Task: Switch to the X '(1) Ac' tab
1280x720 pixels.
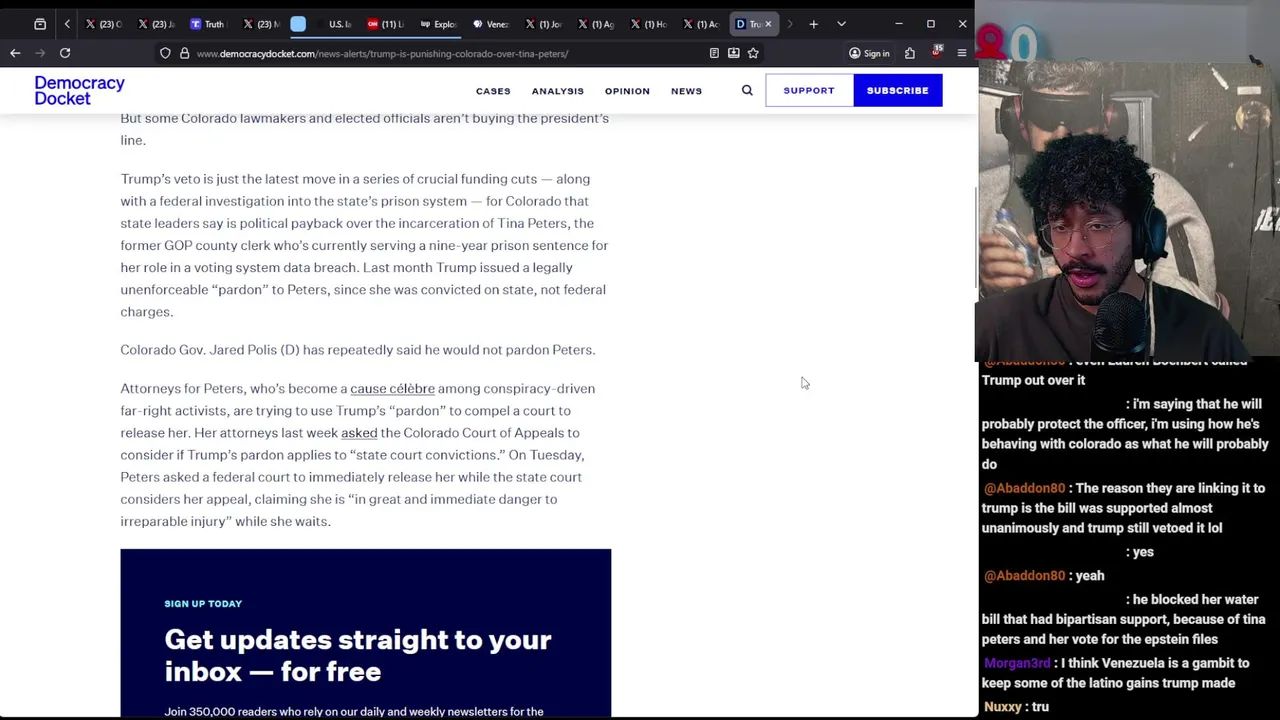Action: (x=700, y=24)
